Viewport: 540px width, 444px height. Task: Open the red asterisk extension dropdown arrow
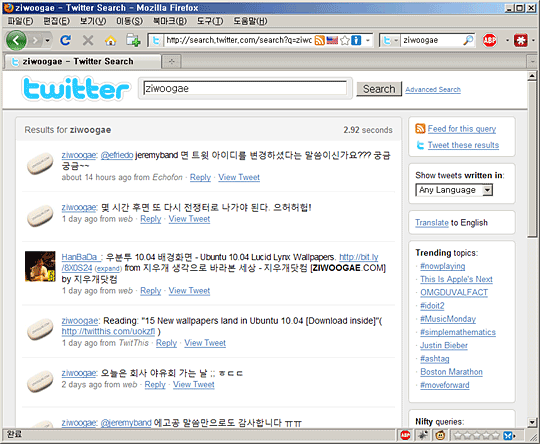pos(533,41)
